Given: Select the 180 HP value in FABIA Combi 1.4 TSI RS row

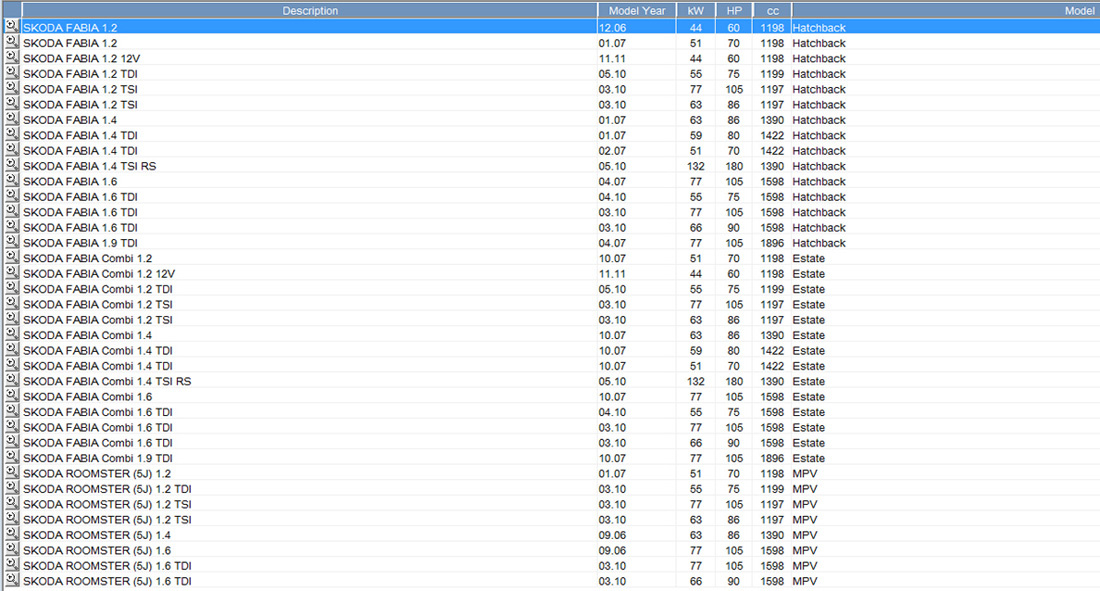Looking at the screenshot, I should (734, 381).
